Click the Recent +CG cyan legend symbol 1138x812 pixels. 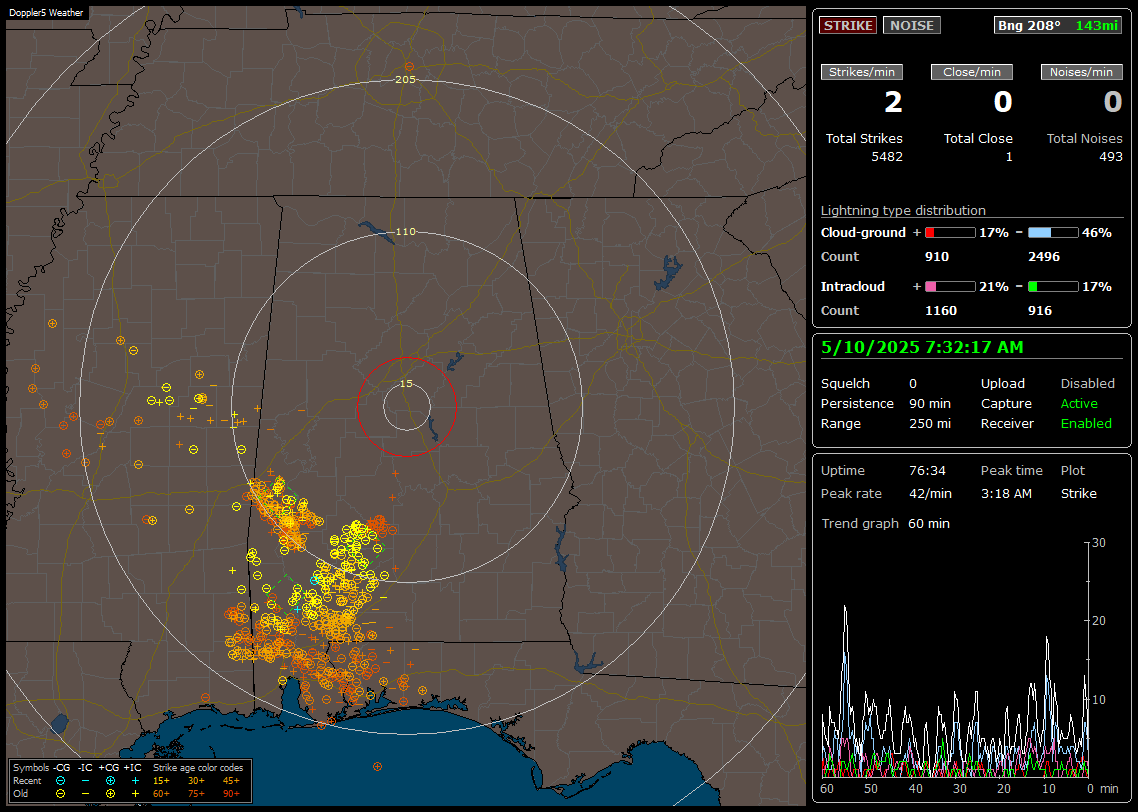pos(110,781)
